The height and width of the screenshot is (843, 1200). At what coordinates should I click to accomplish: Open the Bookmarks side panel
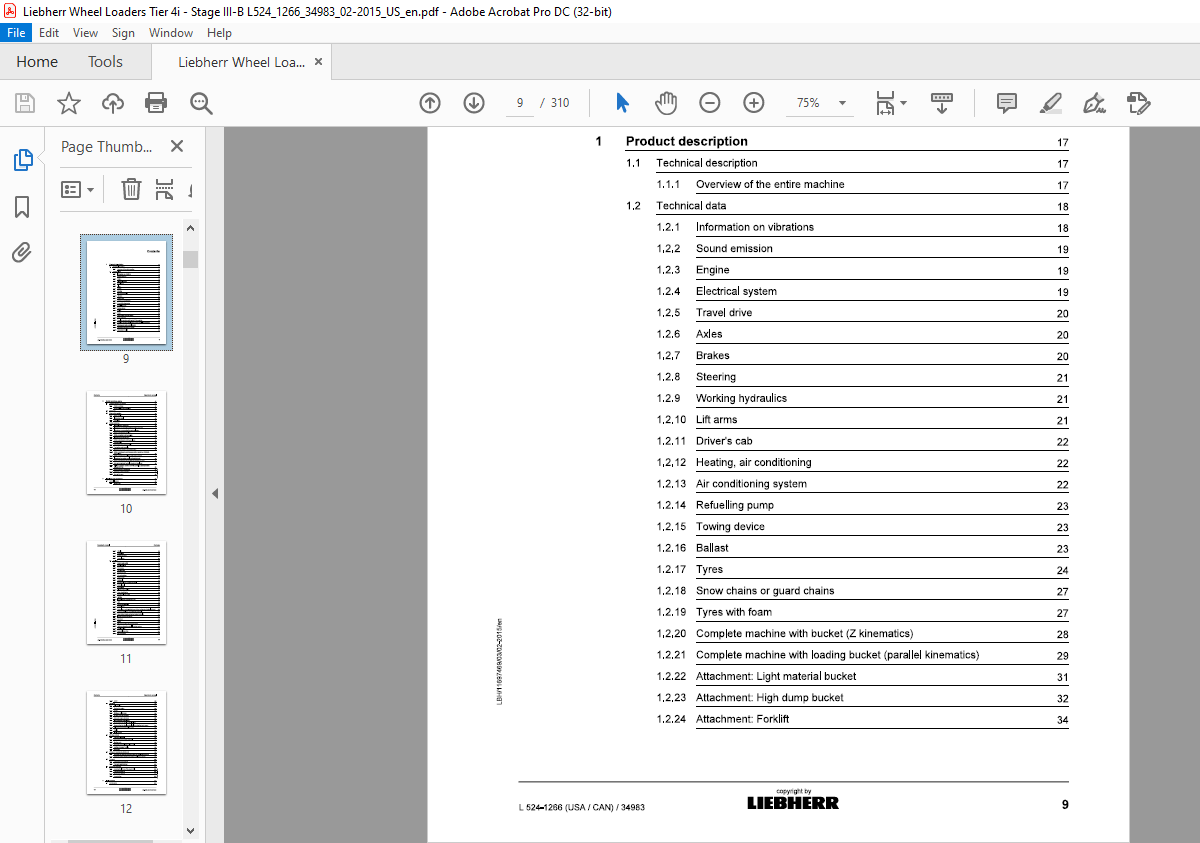click(22, 207)
